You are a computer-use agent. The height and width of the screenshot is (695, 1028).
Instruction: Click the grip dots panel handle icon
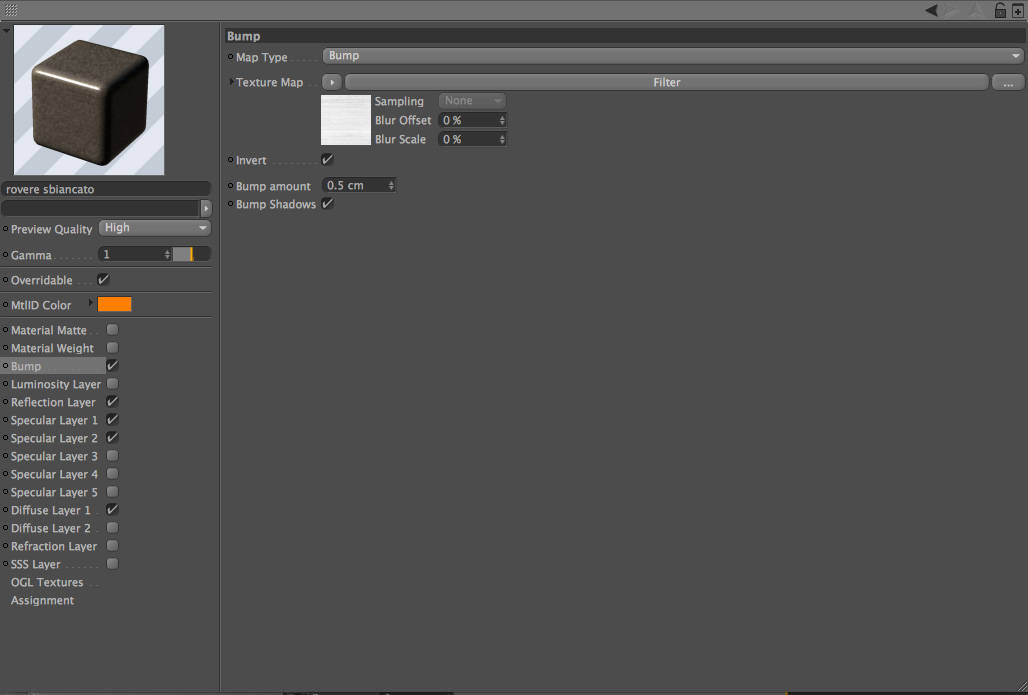coord(10,10)
